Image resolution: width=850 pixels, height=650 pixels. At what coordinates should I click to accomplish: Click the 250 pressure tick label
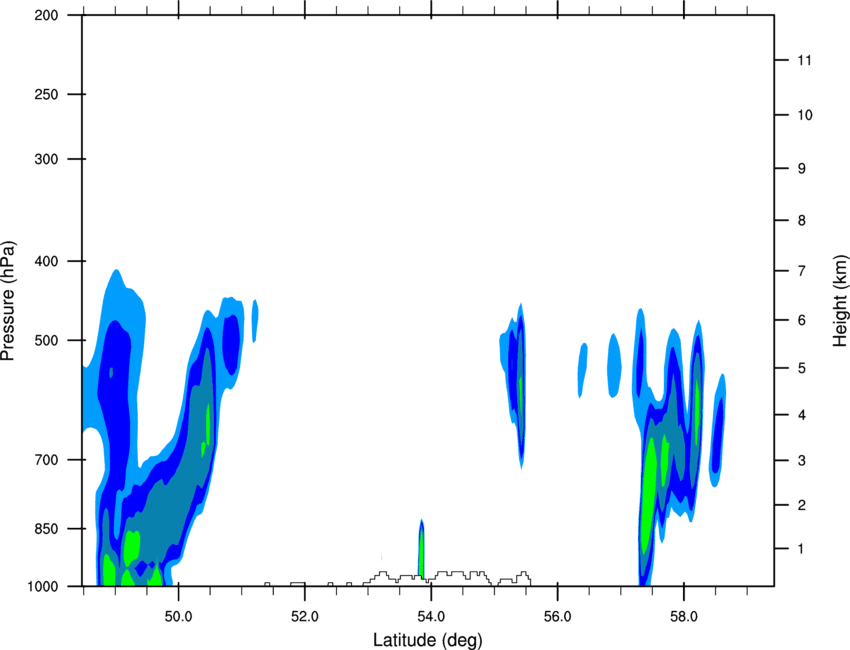(x=46, y=94)
